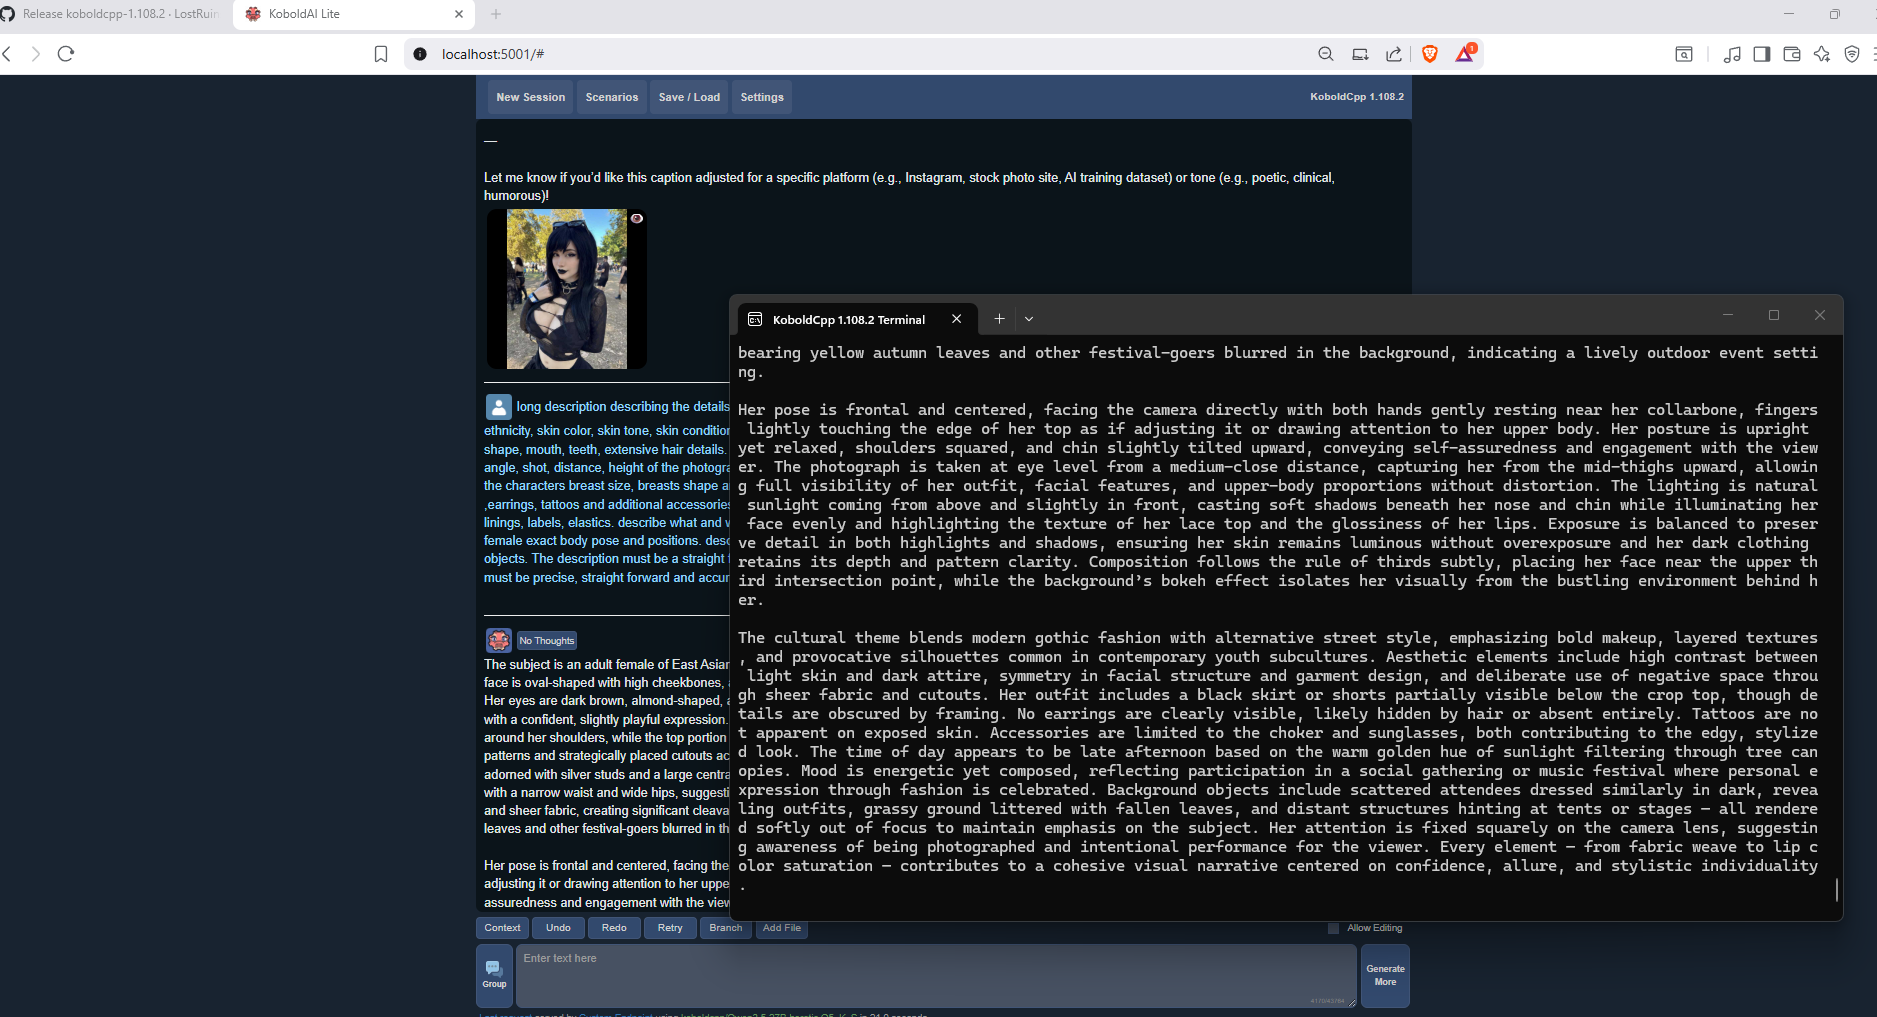Close the KoboldAI Lite browser tab
The image size is (1877, 1017).
coord(459,14)
